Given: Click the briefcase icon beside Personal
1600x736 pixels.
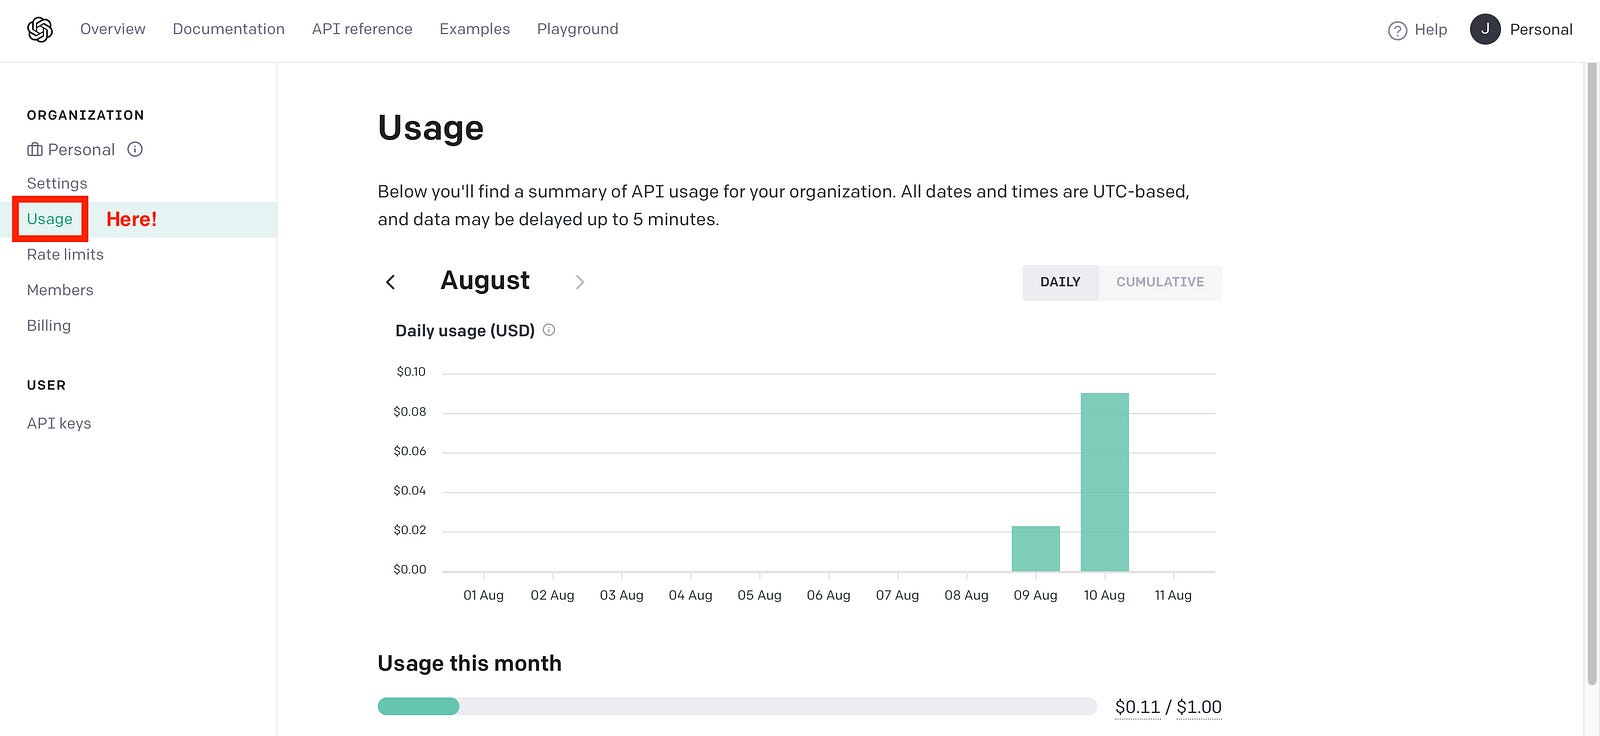Looking at the screenshot, I should [x=35, y=150].
